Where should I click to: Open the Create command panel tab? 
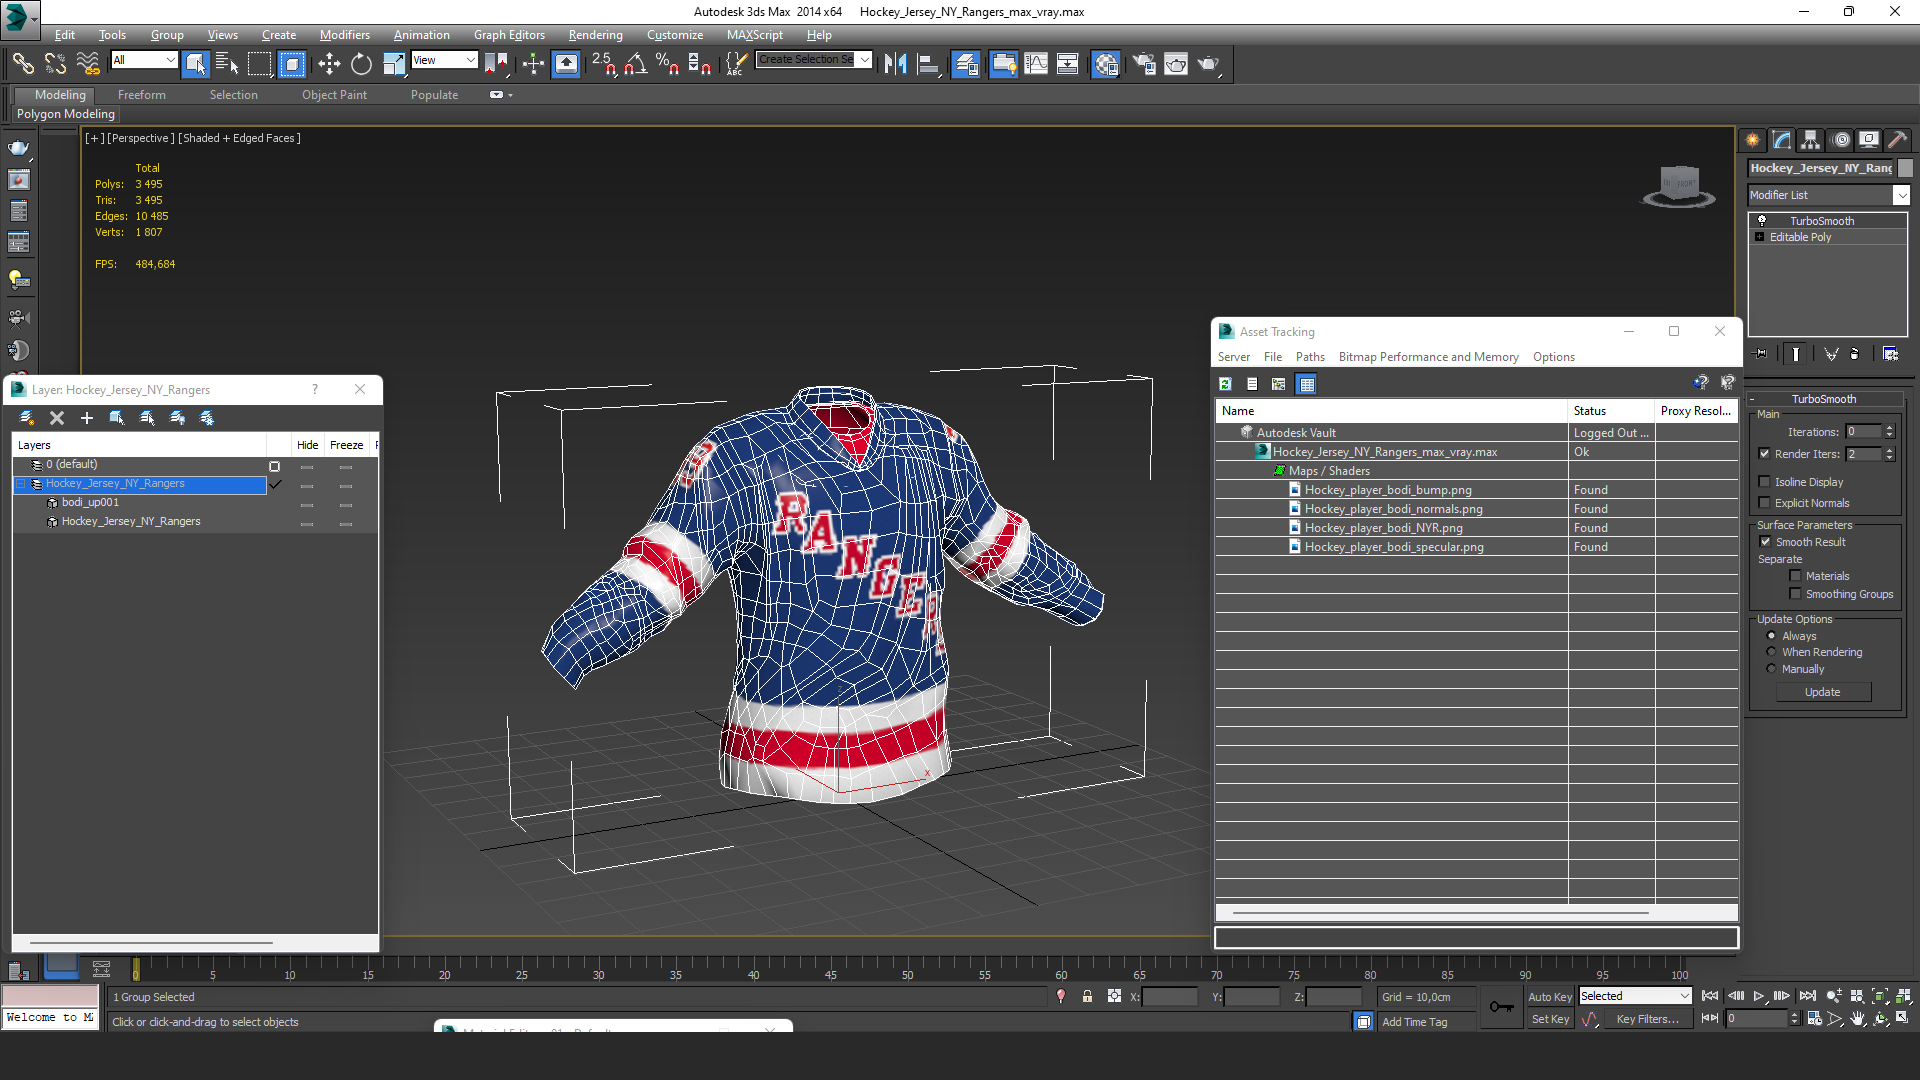tap(1753, 140)
